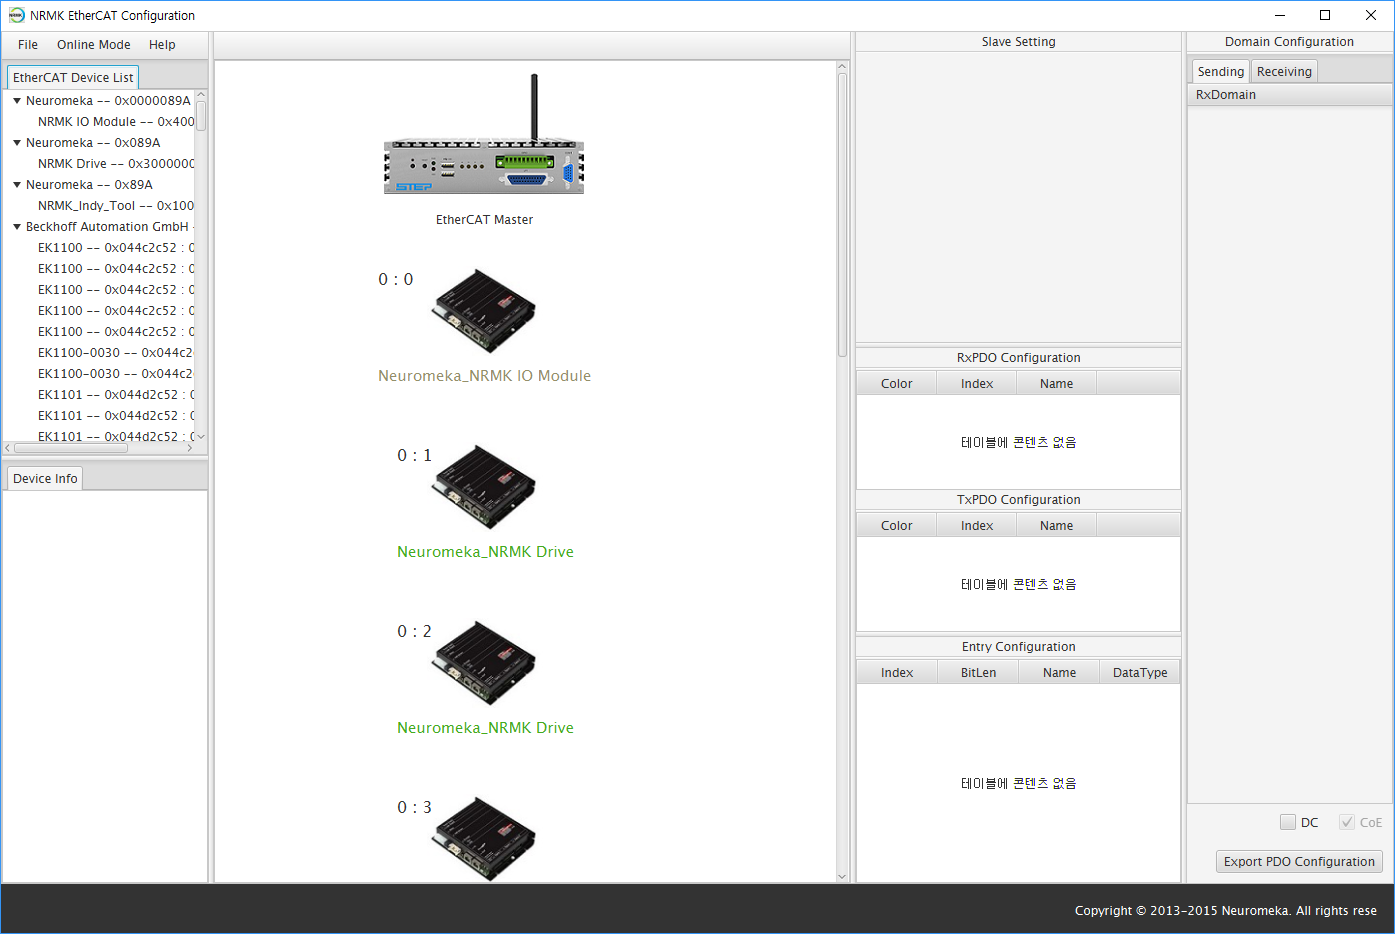Screen dimensions: 1395x934
Task: Click the device list horizontal scrollbar thumb
Action: [x=71, y=448]
